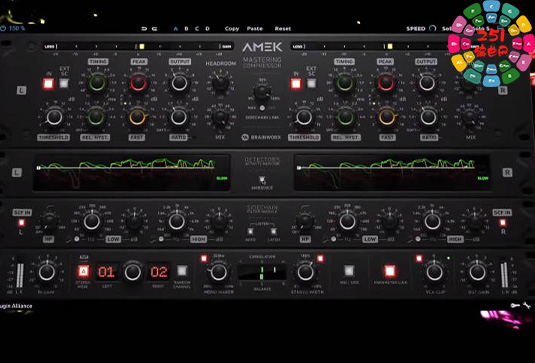
Task: Toggle the left SCF IN button
Action: click(x=21, y=223)
